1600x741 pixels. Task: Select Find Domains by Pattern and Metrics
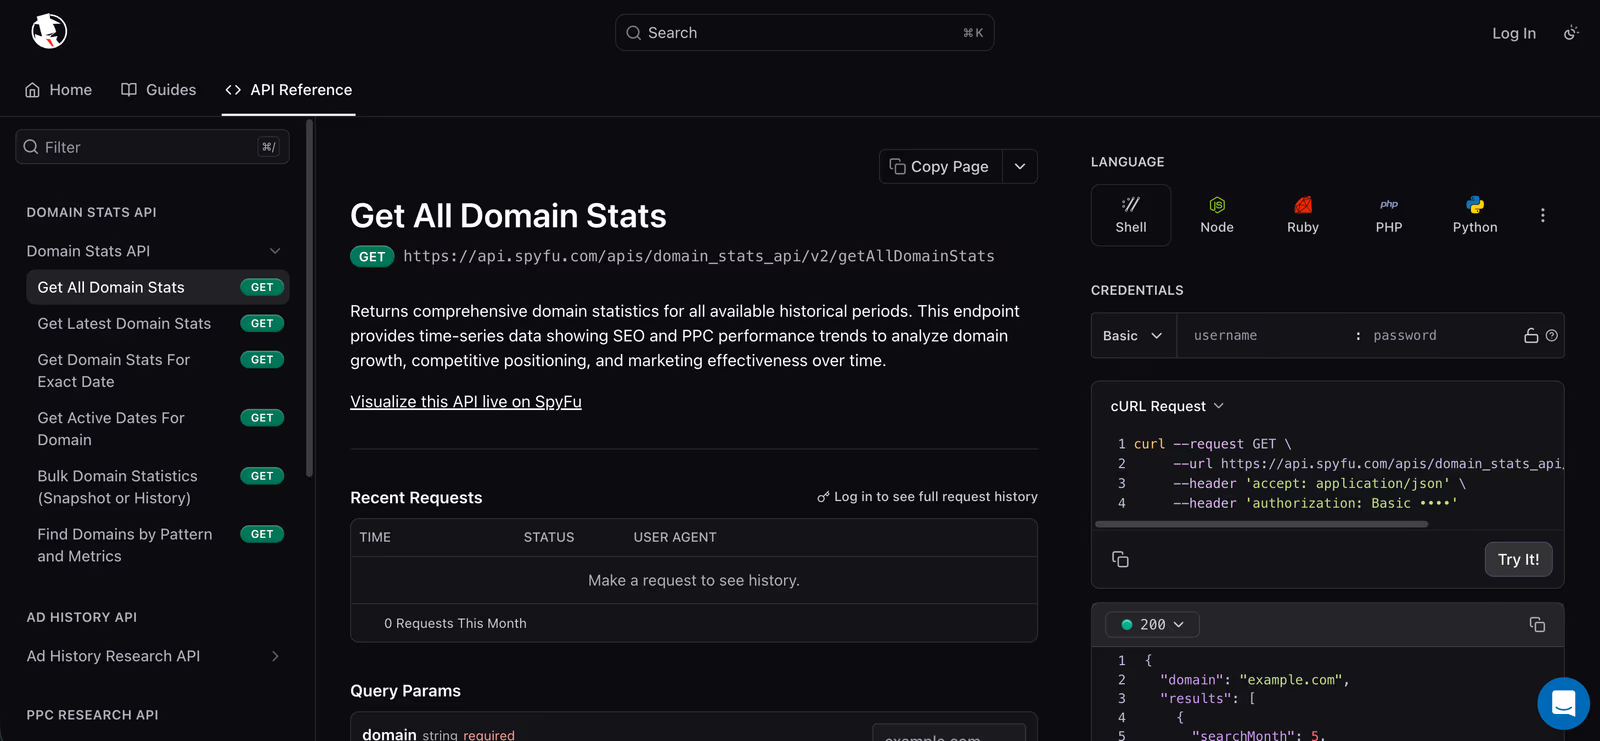click(x=158, y=545)
